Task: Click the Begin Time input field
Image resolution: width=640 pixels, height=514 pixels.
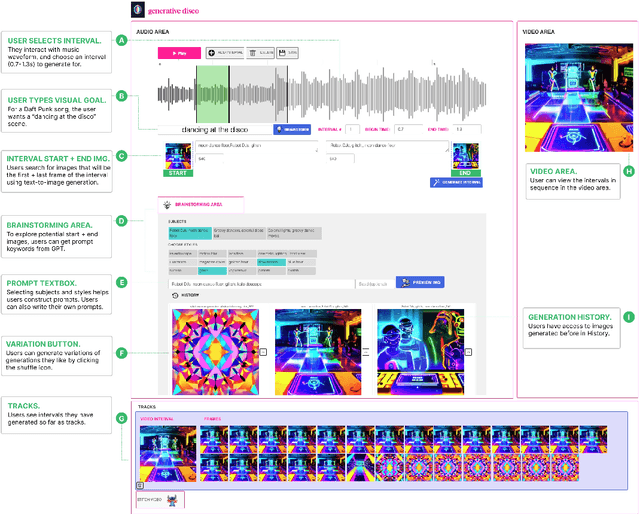Action: tap(408, 129)
